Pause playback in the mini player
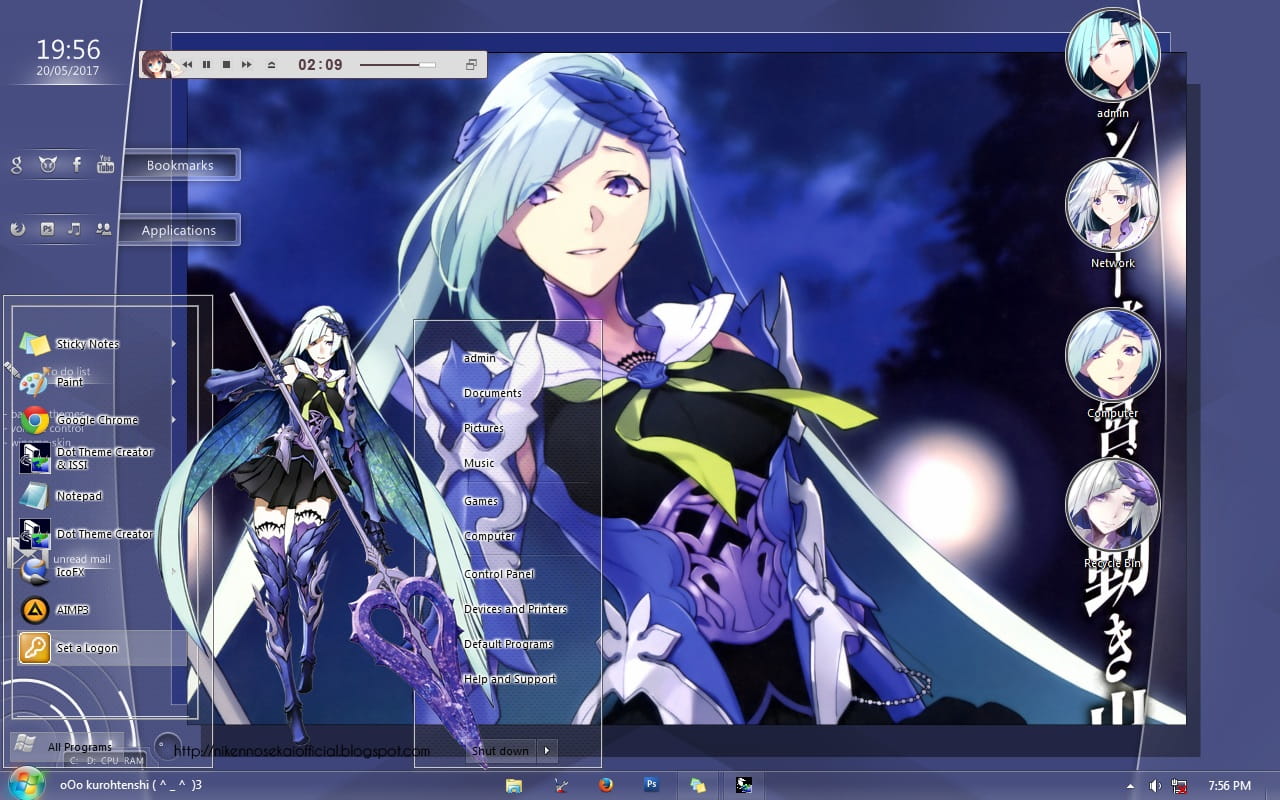The width and height of the screenshot is (1280, 800). 205,64
